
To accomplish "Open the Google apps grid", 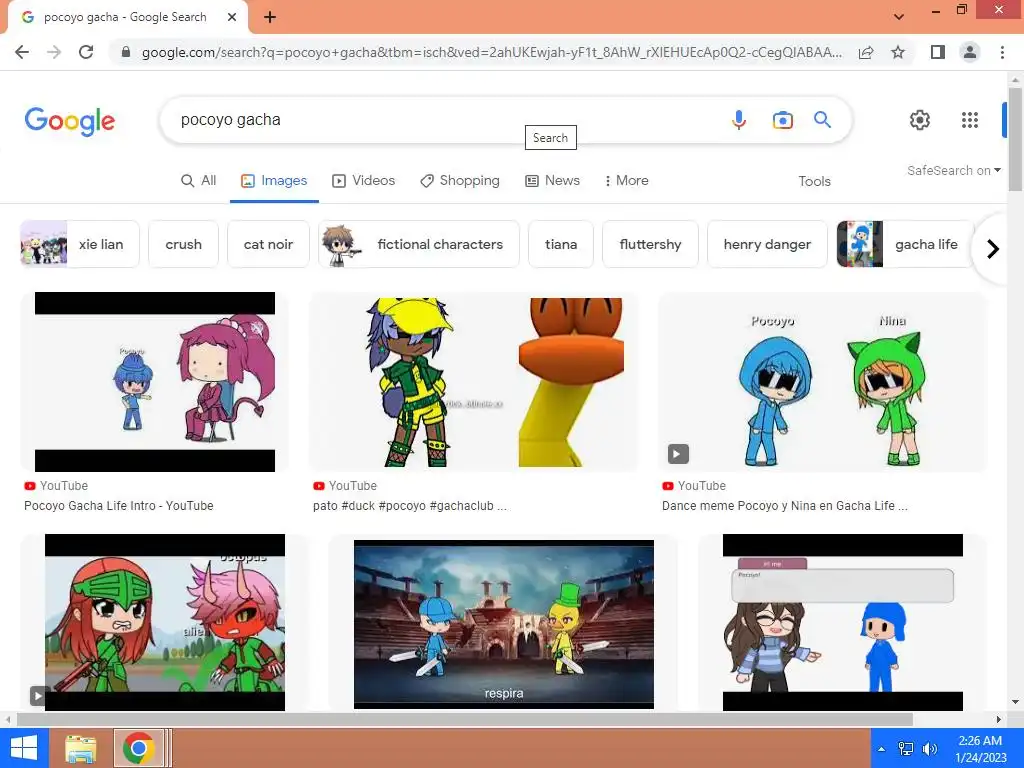I will tap(970, 120).
